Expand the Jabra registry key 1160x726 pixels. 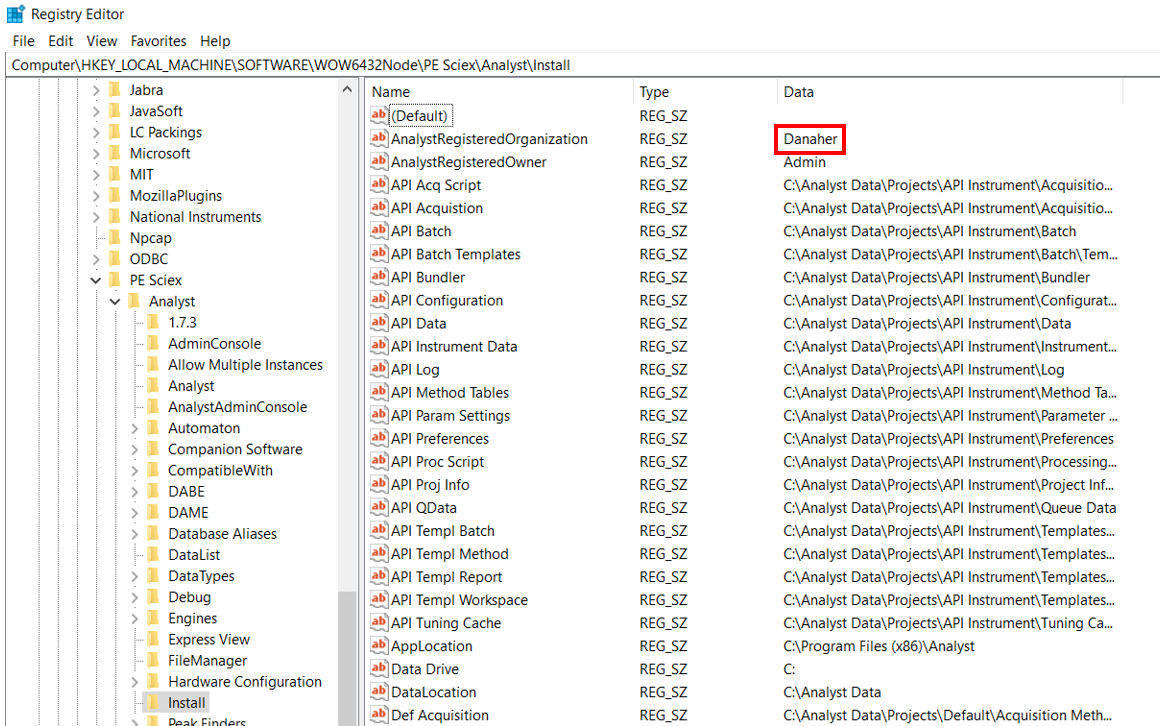pyautogui.click(x=96, y=90)
